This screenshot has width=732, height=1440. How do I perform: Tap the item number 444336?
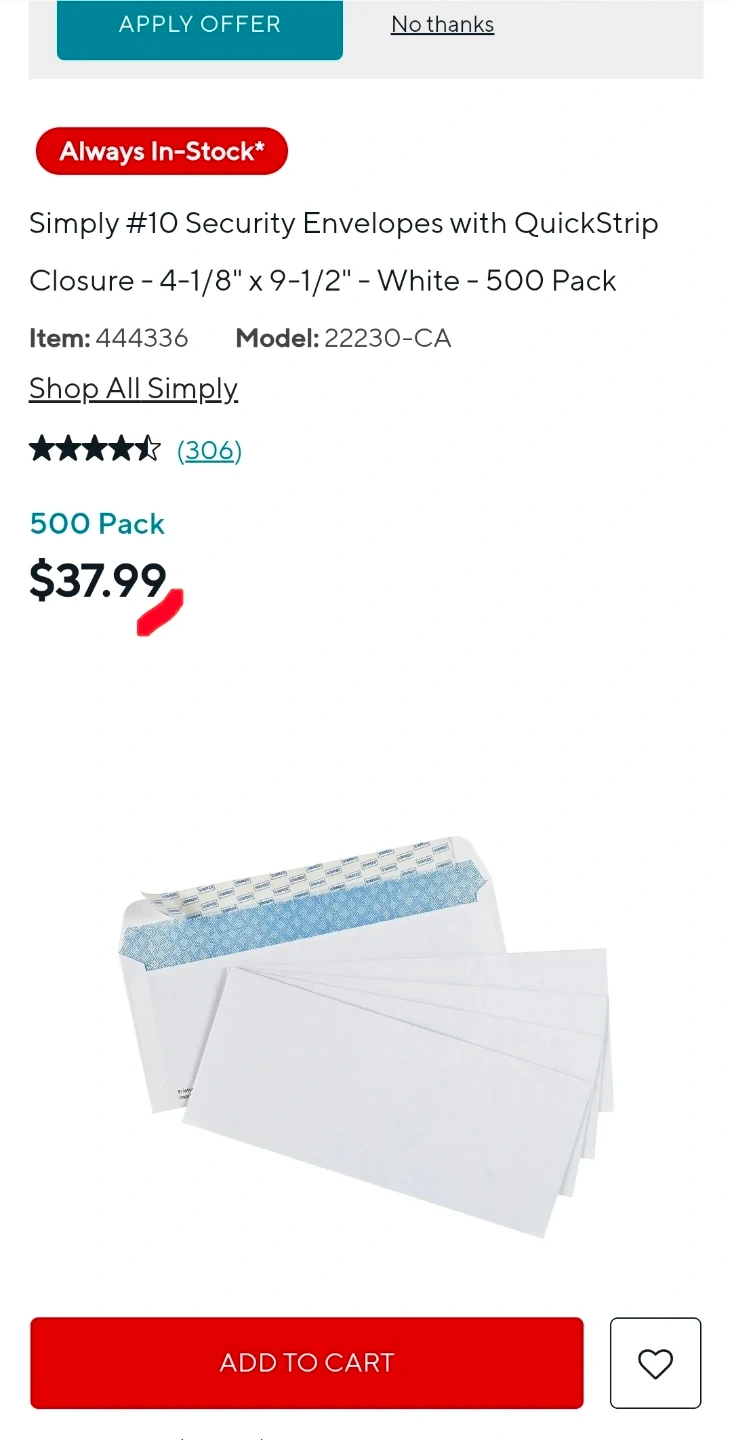(141, 338)
